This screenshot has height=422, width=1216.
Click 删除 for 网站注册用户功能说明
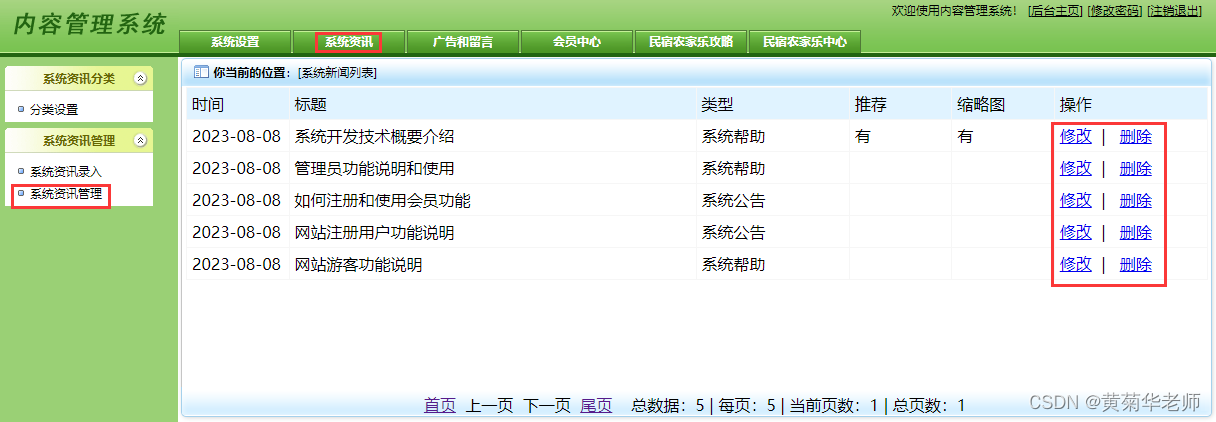[x=1136, y=232]
